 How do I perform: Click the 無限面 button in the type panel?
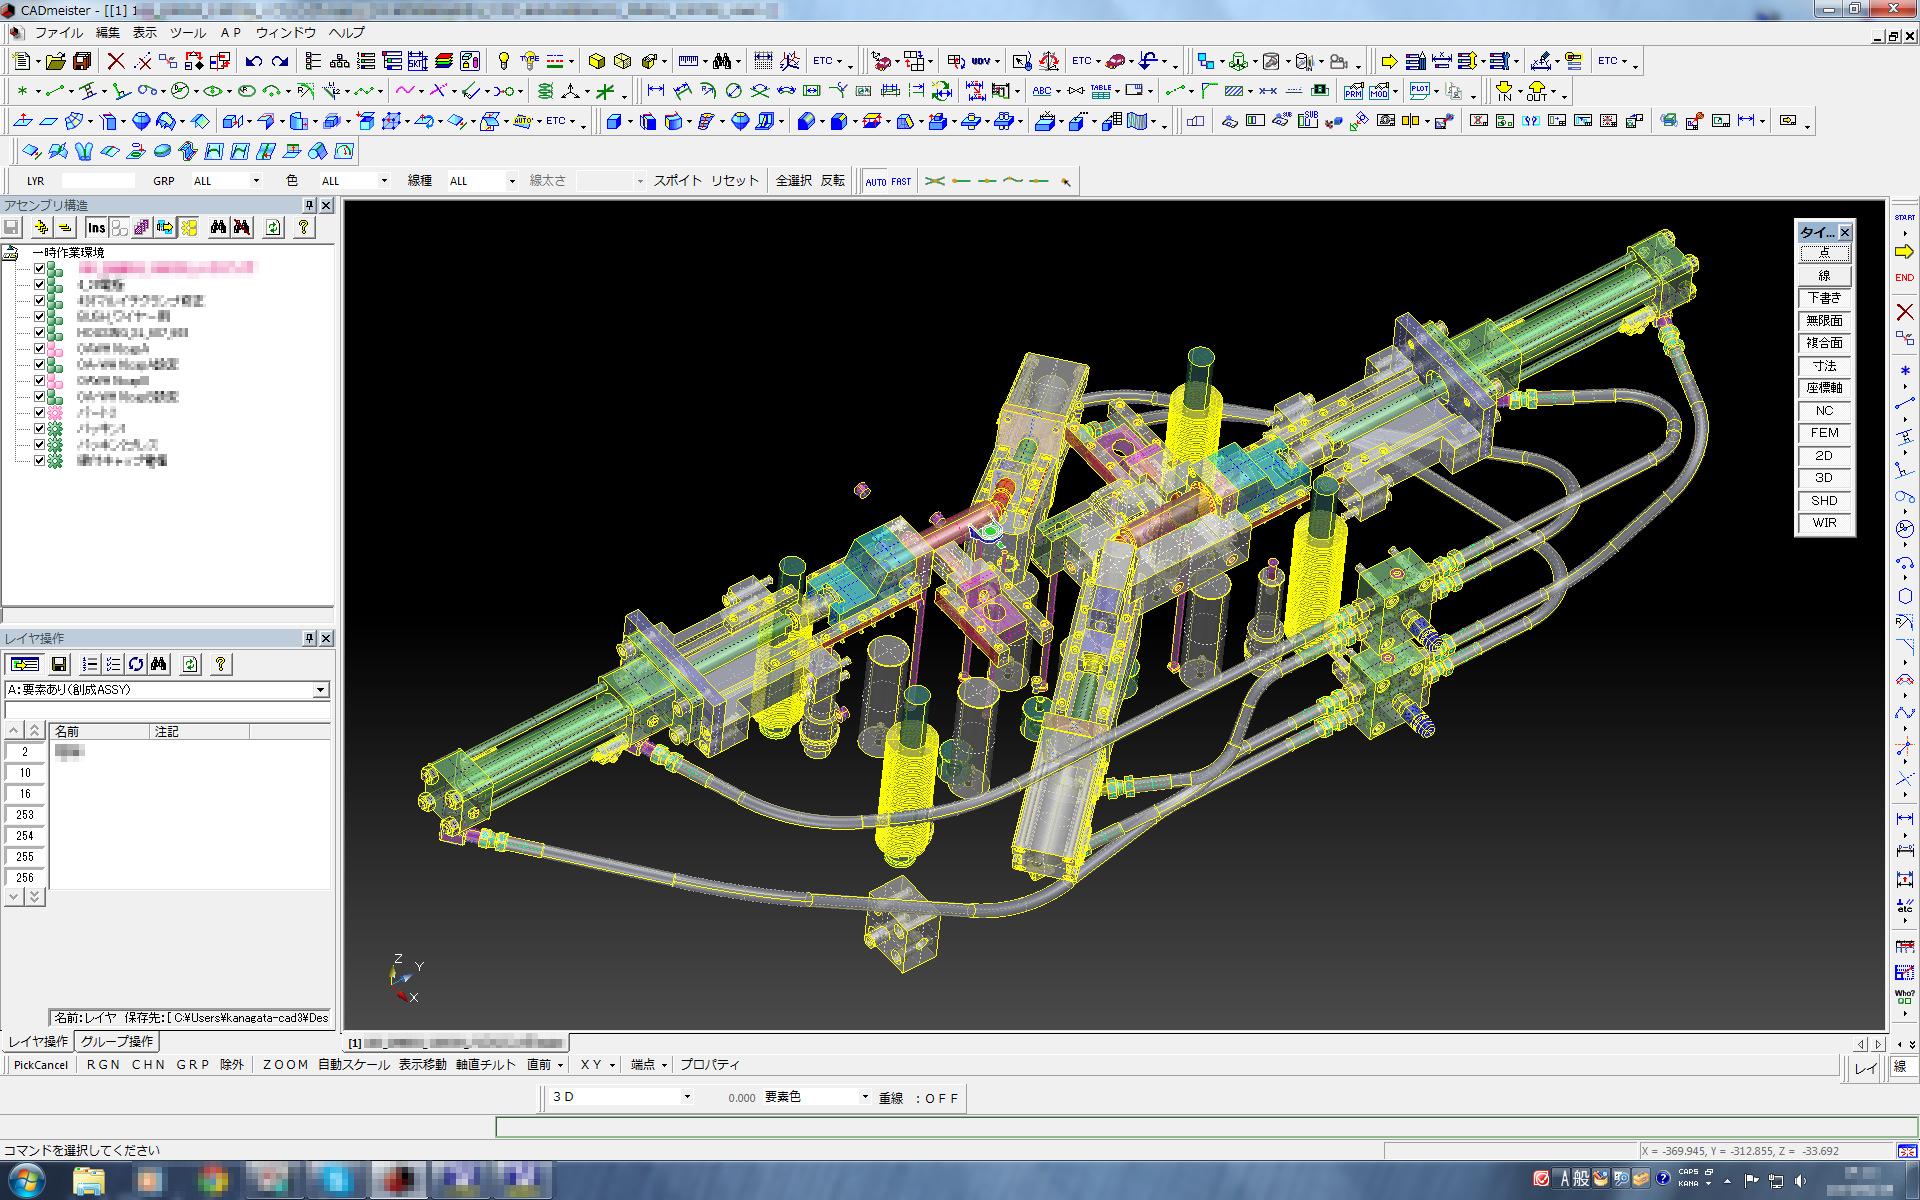tap(1824, 321)
